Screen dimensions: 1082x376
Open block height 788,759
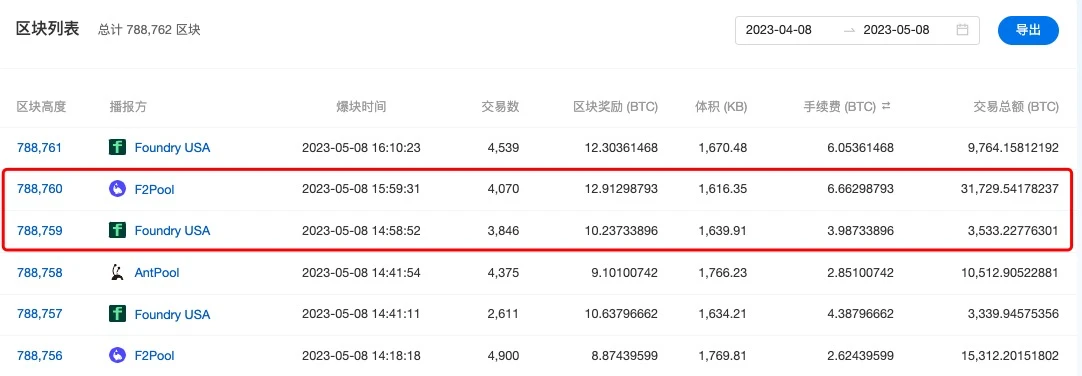[x=39, y=230]
